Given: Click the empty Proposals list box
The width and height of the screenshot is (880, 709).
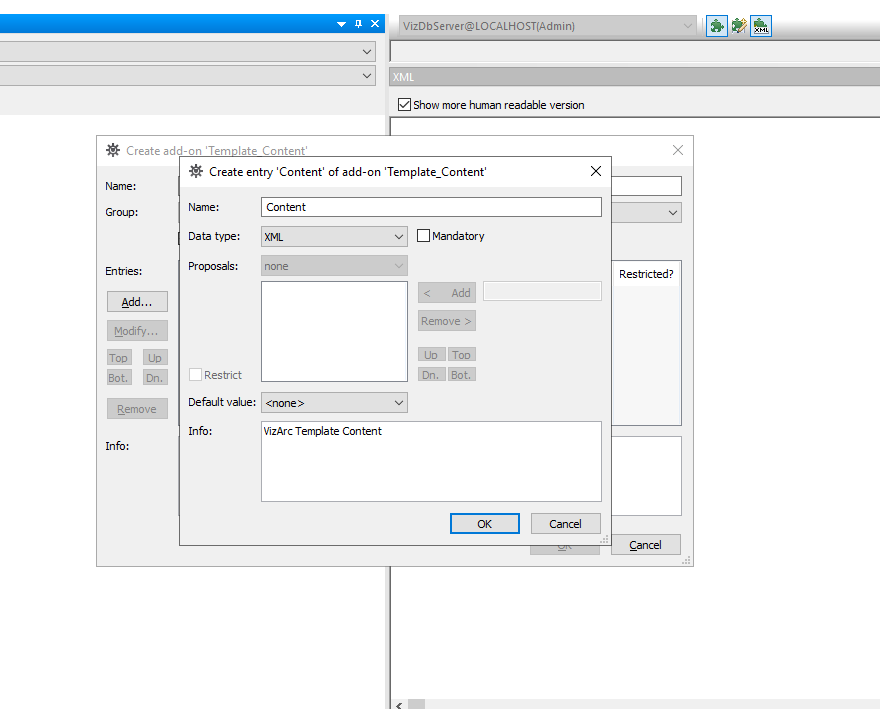Looking at the screenshot, I should click(x=334, y=331).
